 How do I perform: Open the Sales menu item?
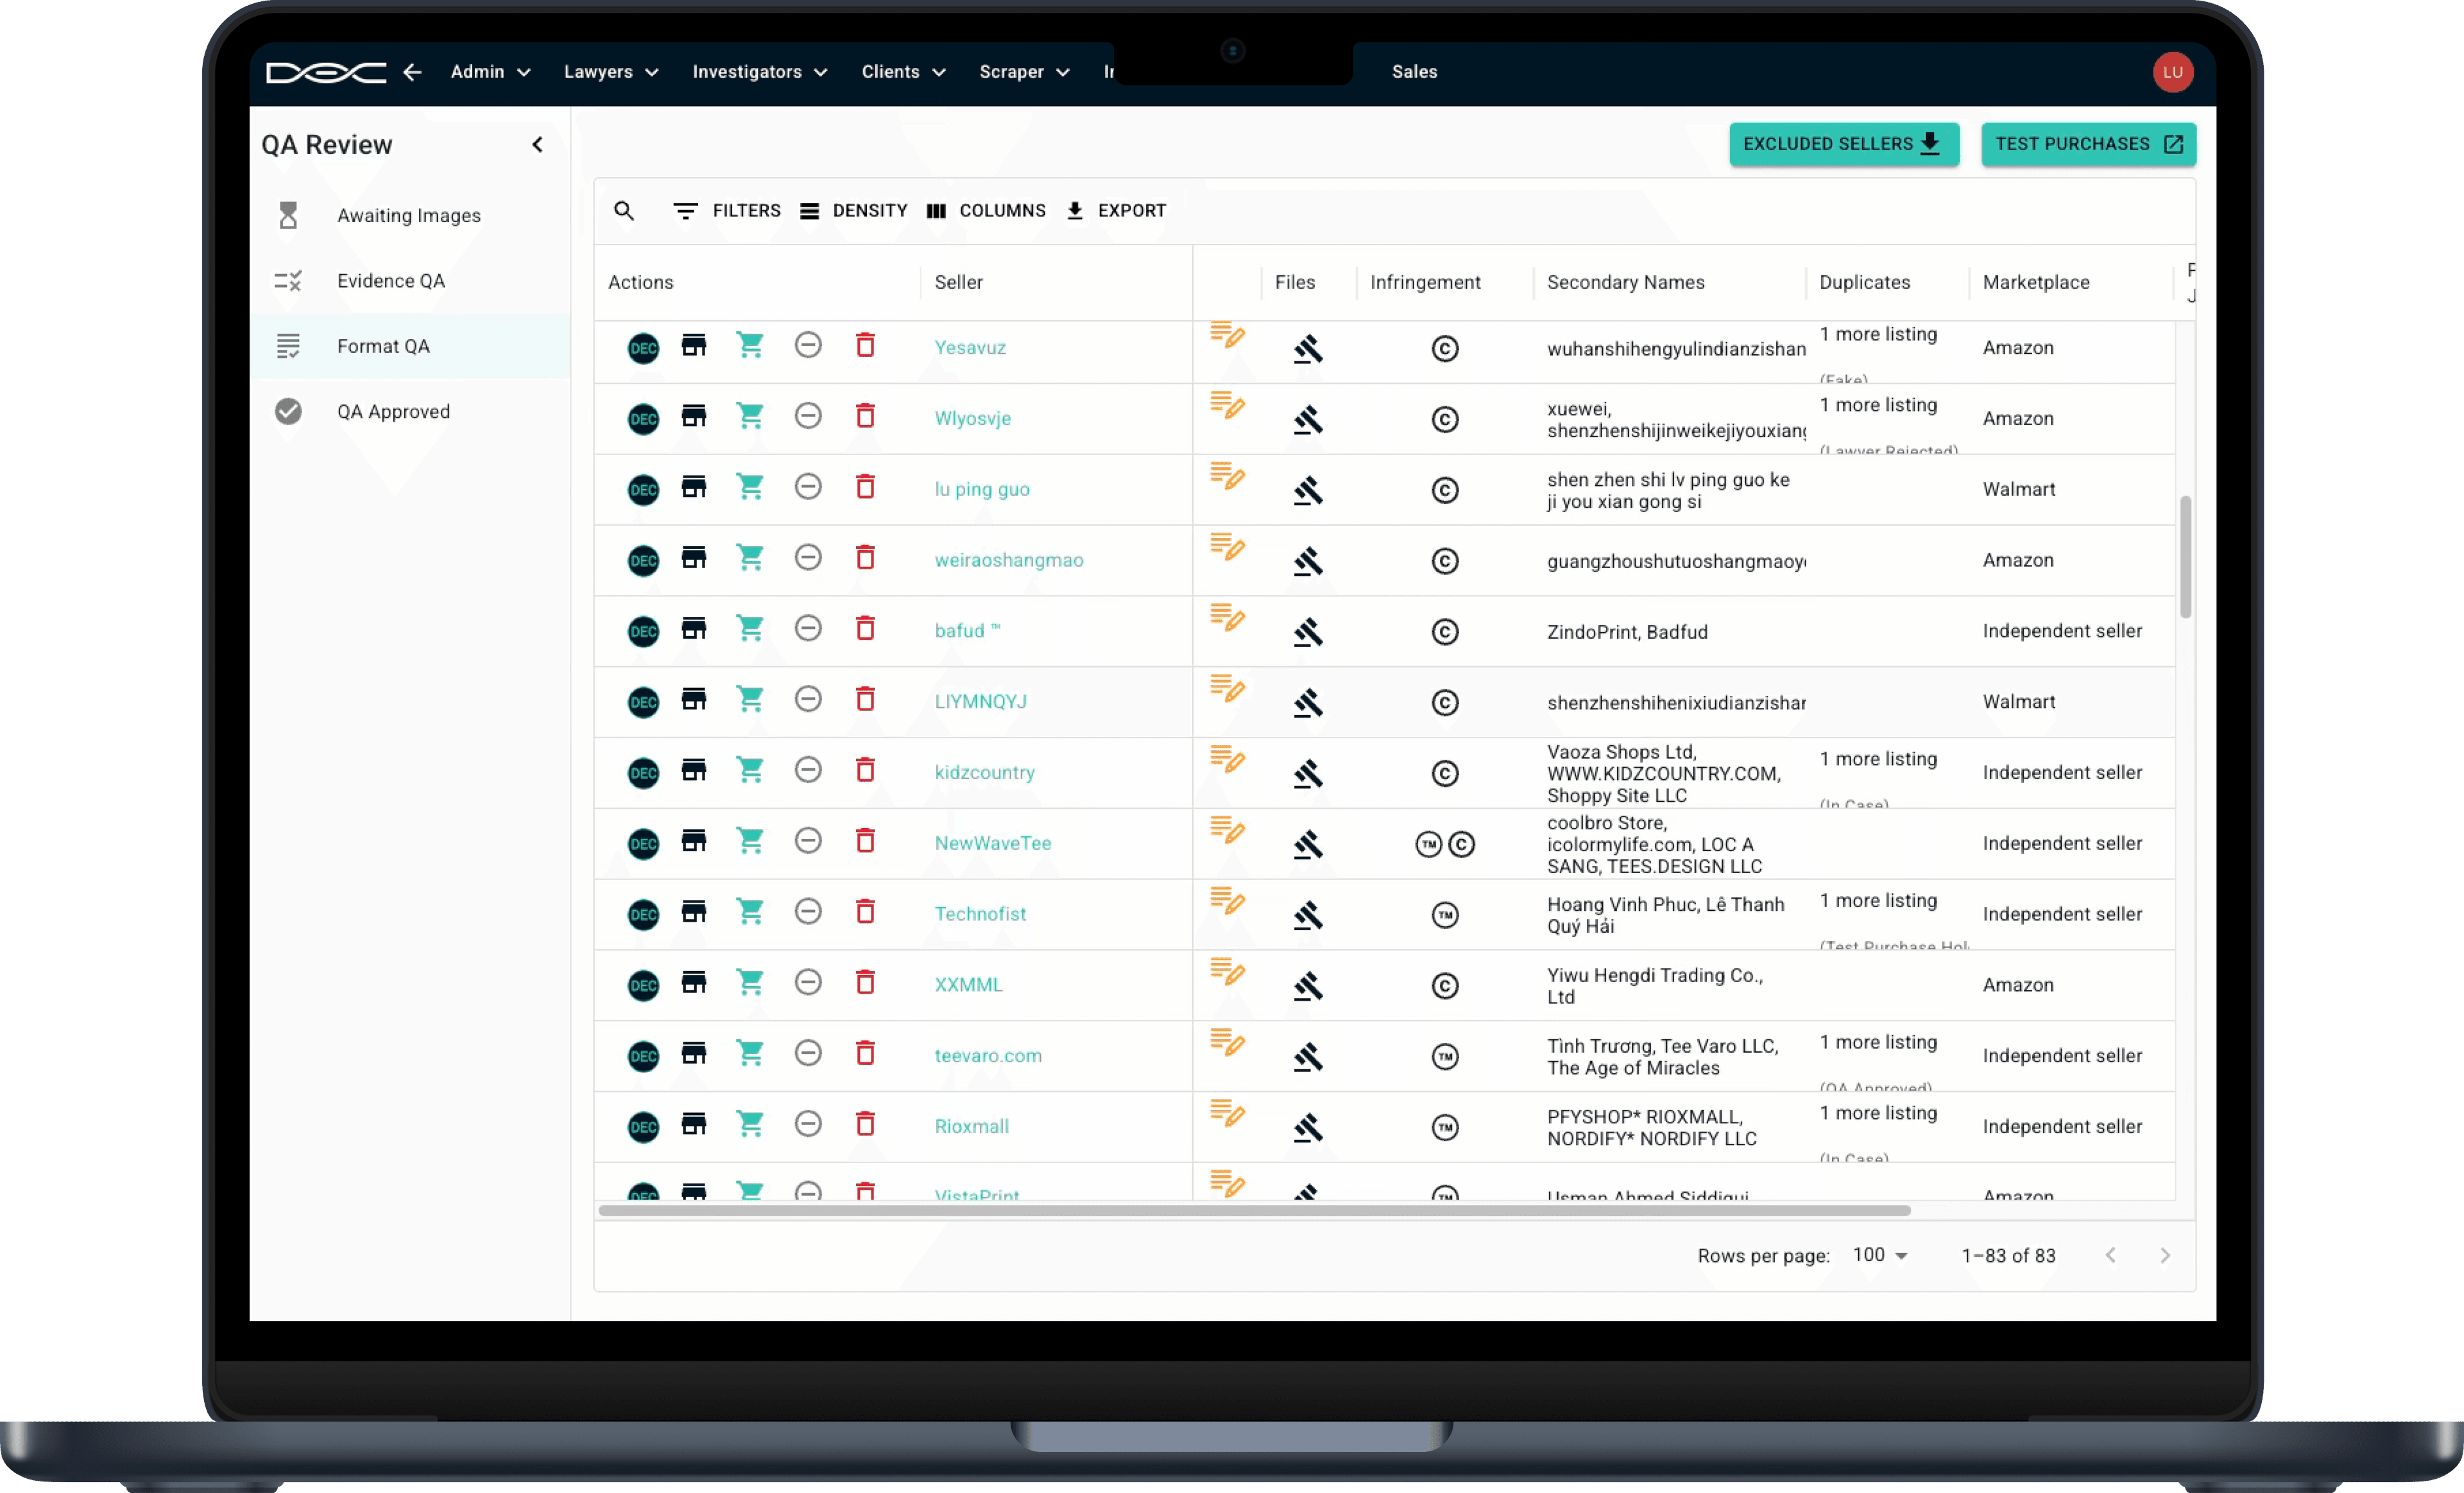click(1414, 72)
